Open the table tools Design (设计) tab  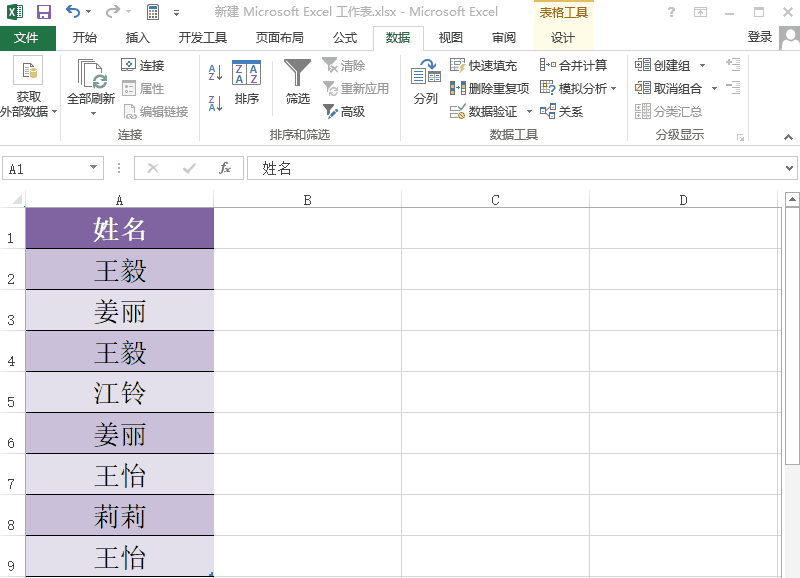click(563, 38)
